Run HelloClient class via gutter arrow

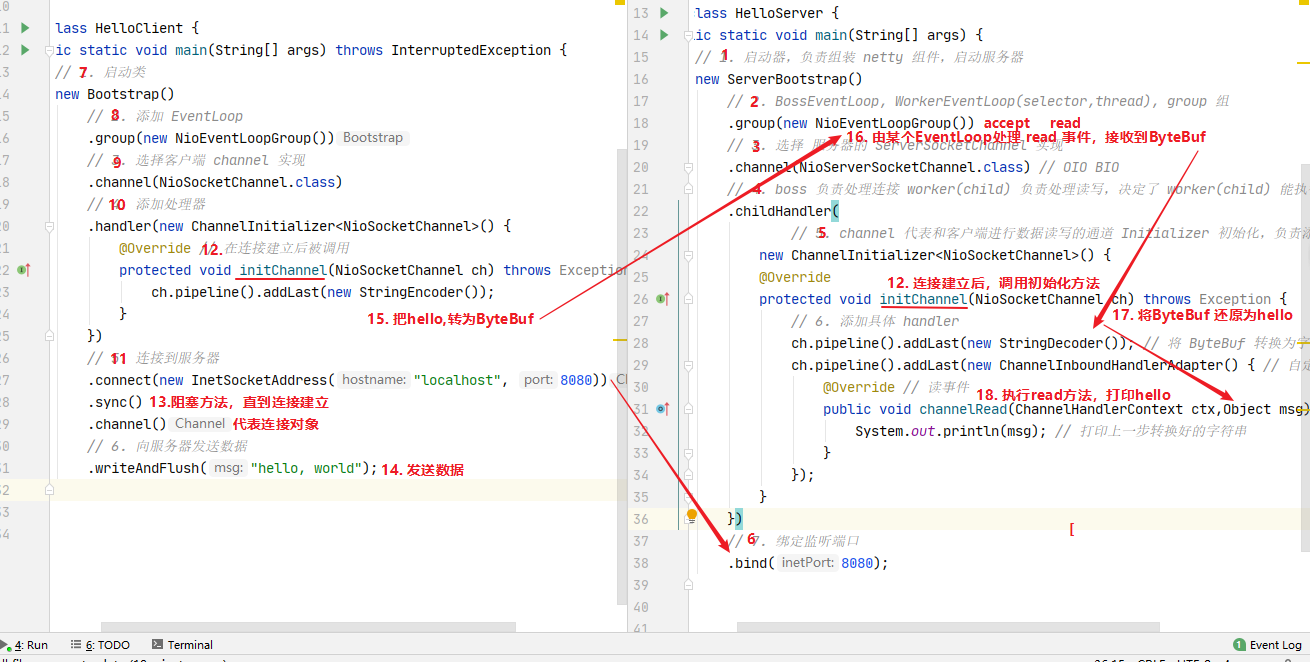[x=24, y=28]
